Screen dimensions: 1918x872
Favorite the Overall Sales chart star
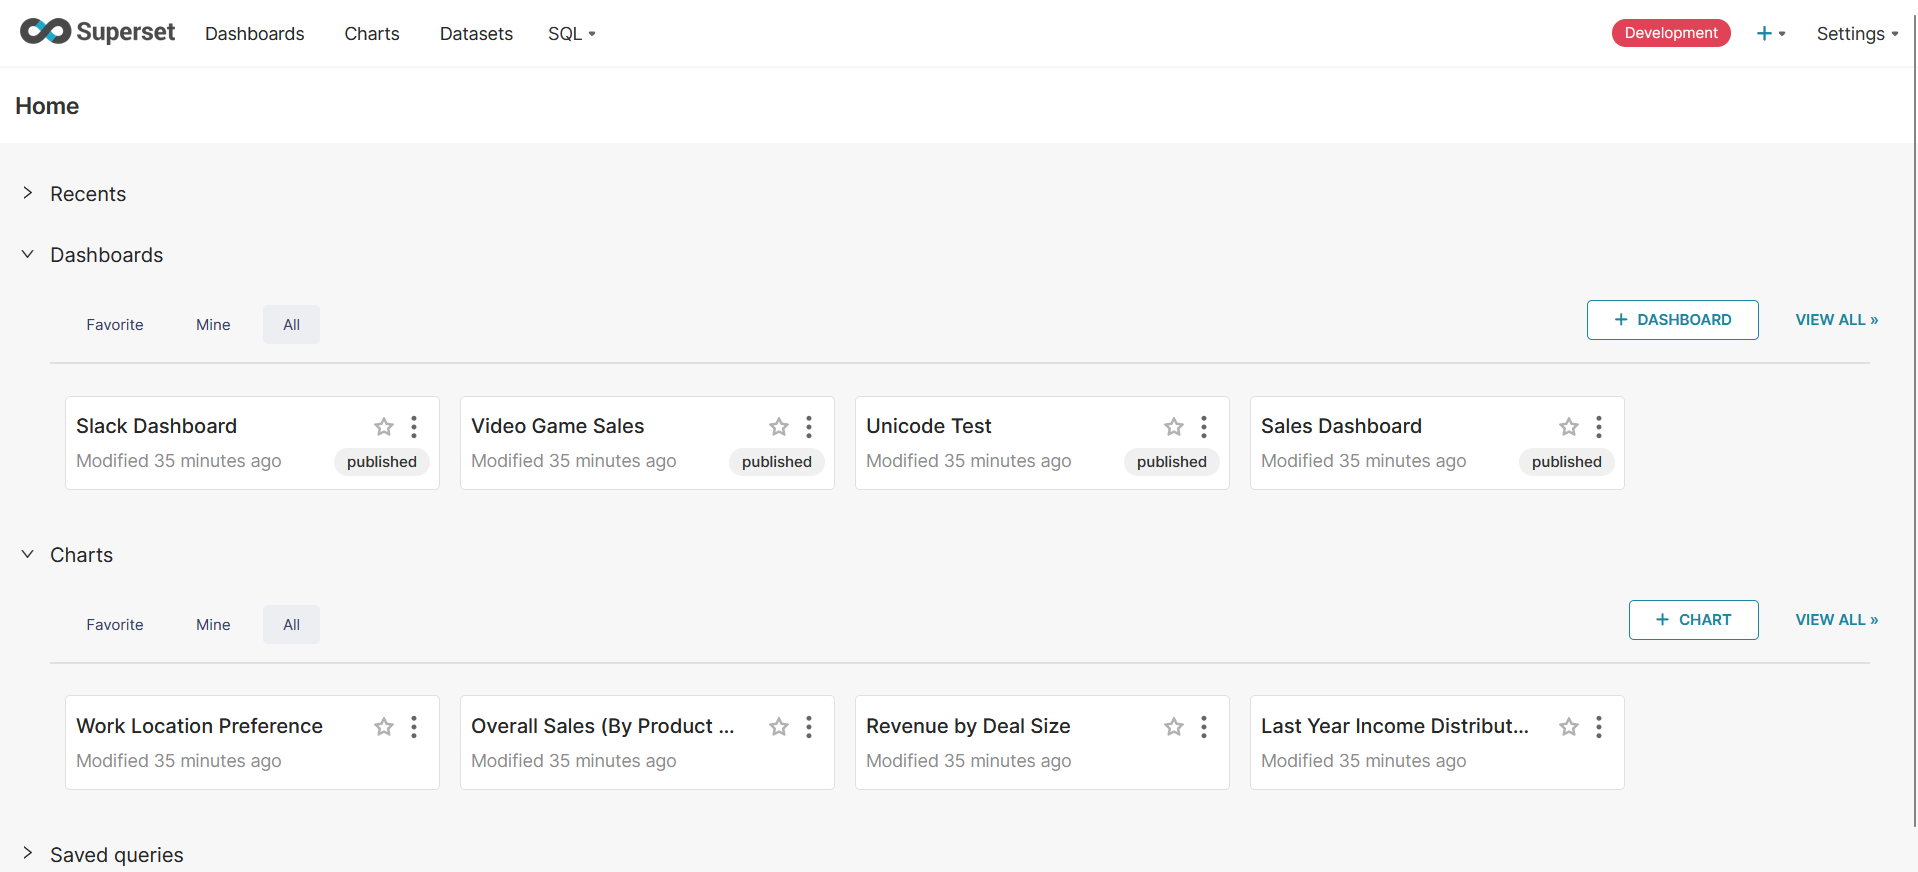pyautogui.click(x=779, y=727)
